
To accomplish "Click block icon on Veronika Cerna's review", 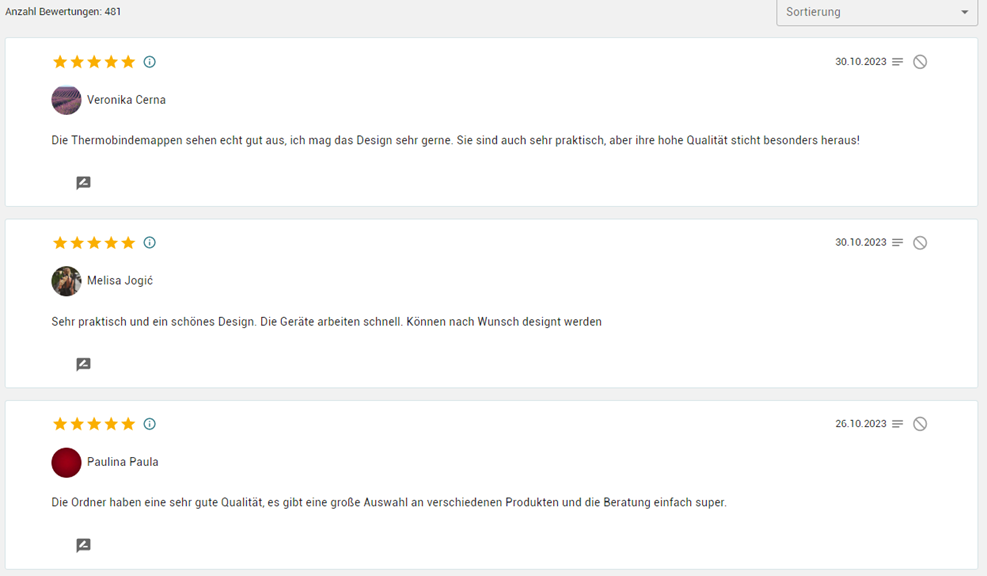I will click(x=920, y=62).
